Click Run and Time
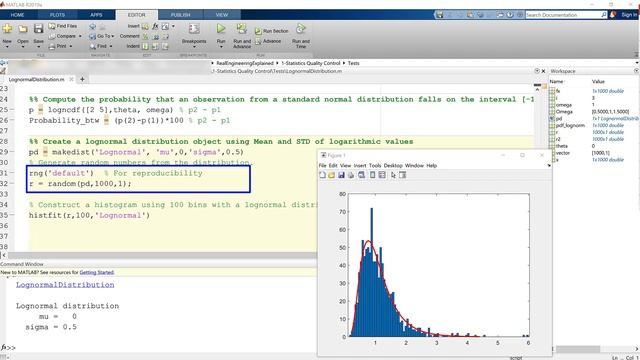This screenshot has width=640, height=360. pos(301,36)
